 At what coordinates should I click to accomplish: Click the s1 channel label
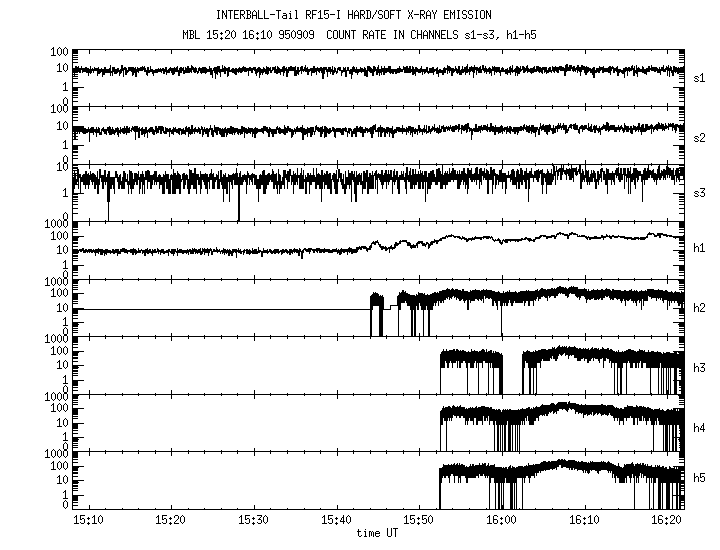(x=699, y=78)
